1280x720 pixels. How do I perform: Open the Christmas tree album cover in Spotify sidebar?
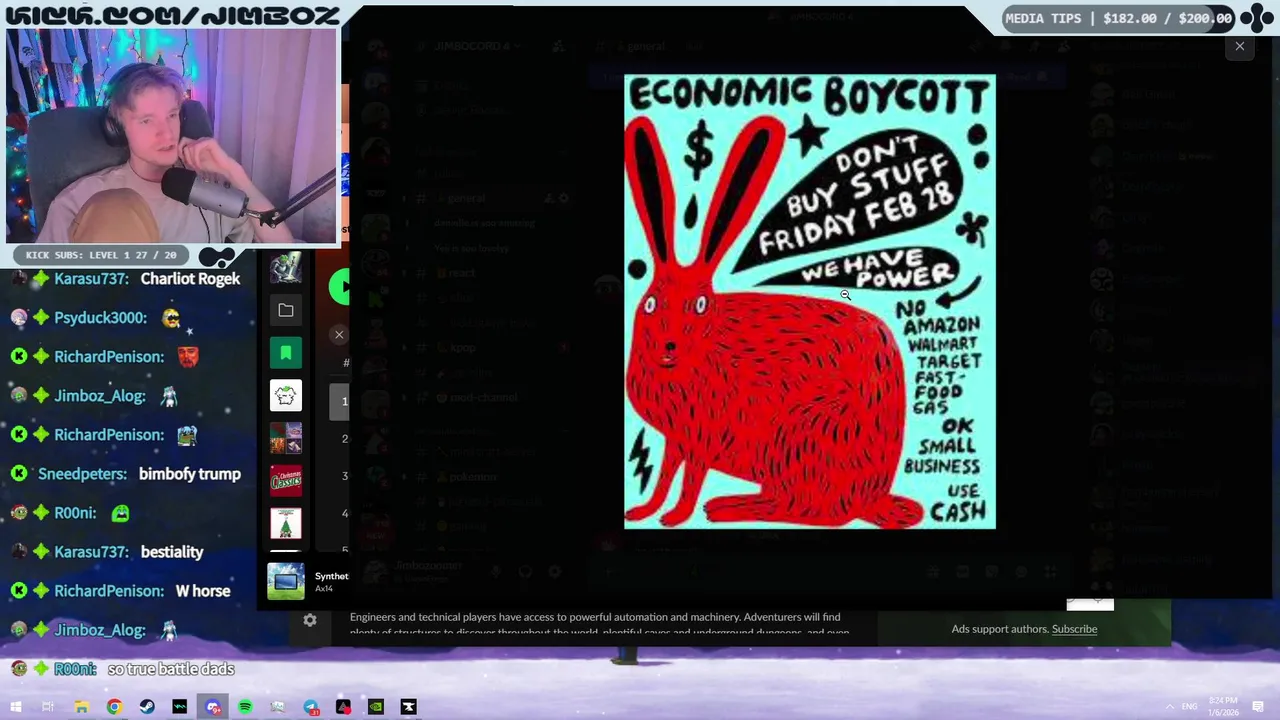(x=286, y=523)
